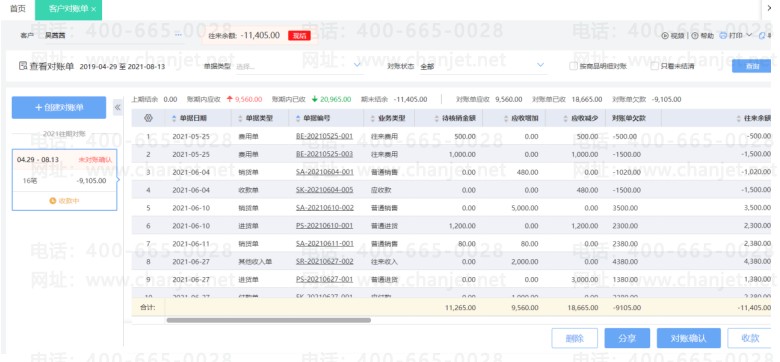Open customer picker ellipsis next to 吴茜茜
The width and height of the screenshot is (780, 362).
tap(179, 35)
